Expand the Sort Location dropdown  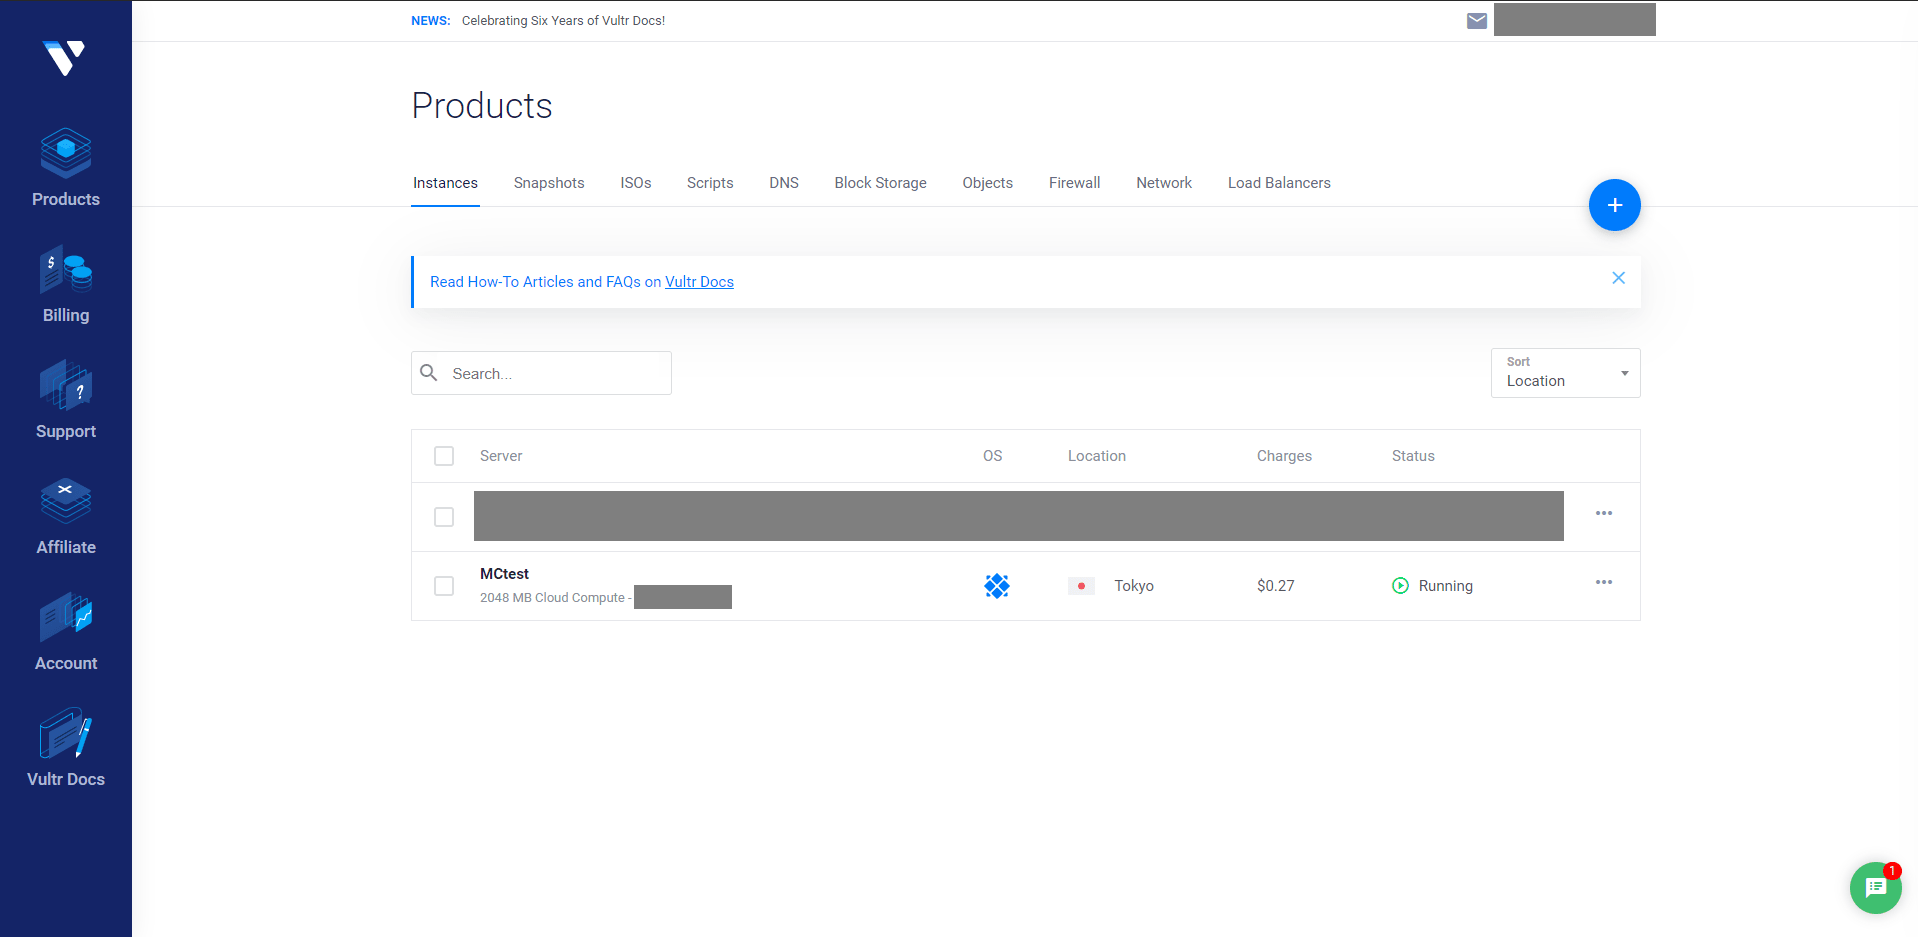(x=1565, y=373)
